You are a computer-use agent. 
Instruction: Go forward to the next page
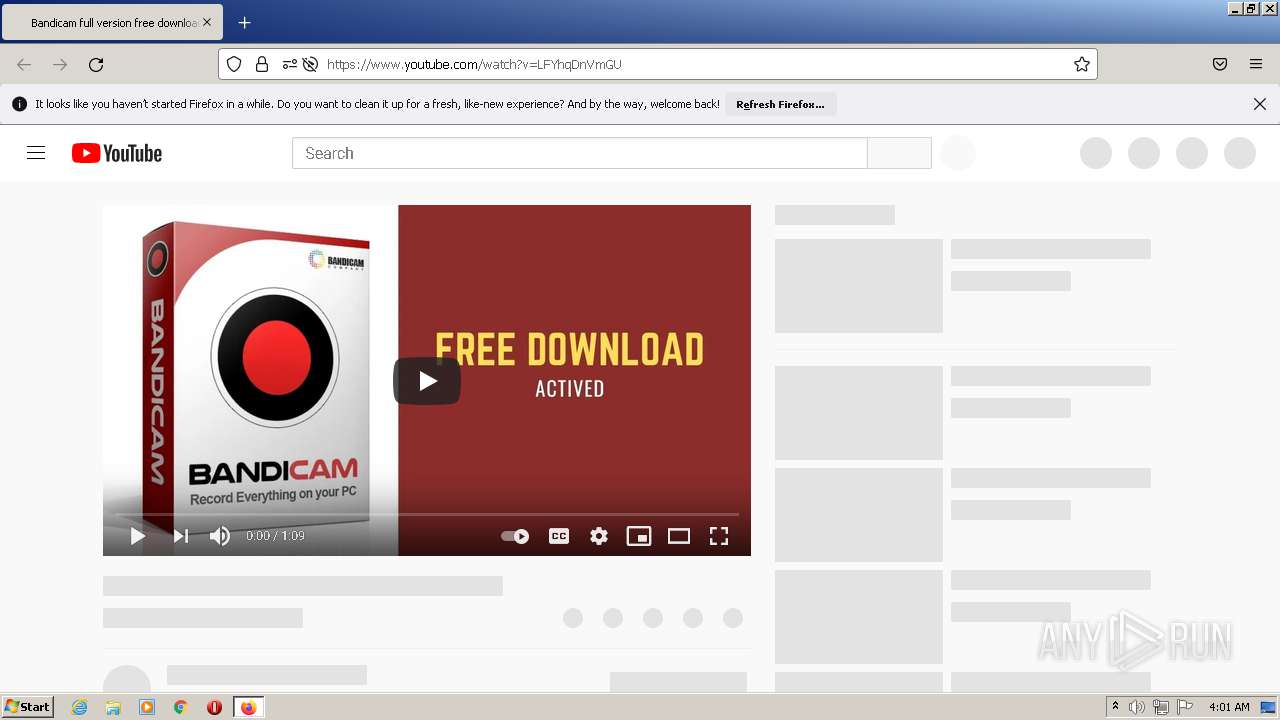[60, 64]
